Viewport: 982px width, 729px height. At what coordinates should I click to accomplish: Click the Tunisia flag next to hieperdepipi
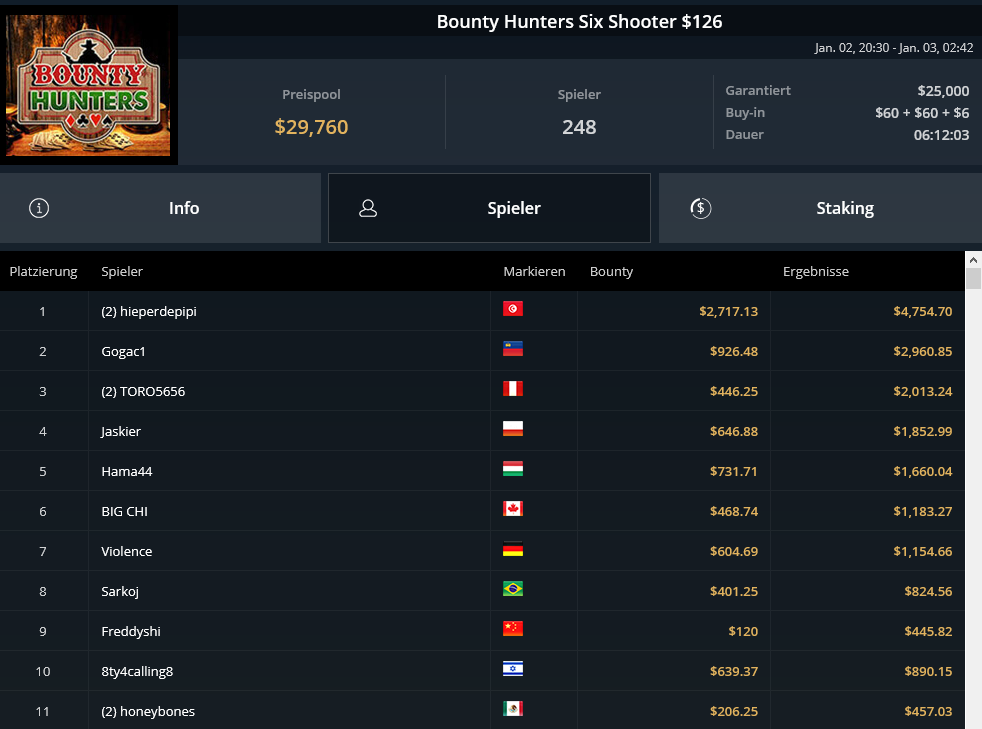(x=512, y=309)
